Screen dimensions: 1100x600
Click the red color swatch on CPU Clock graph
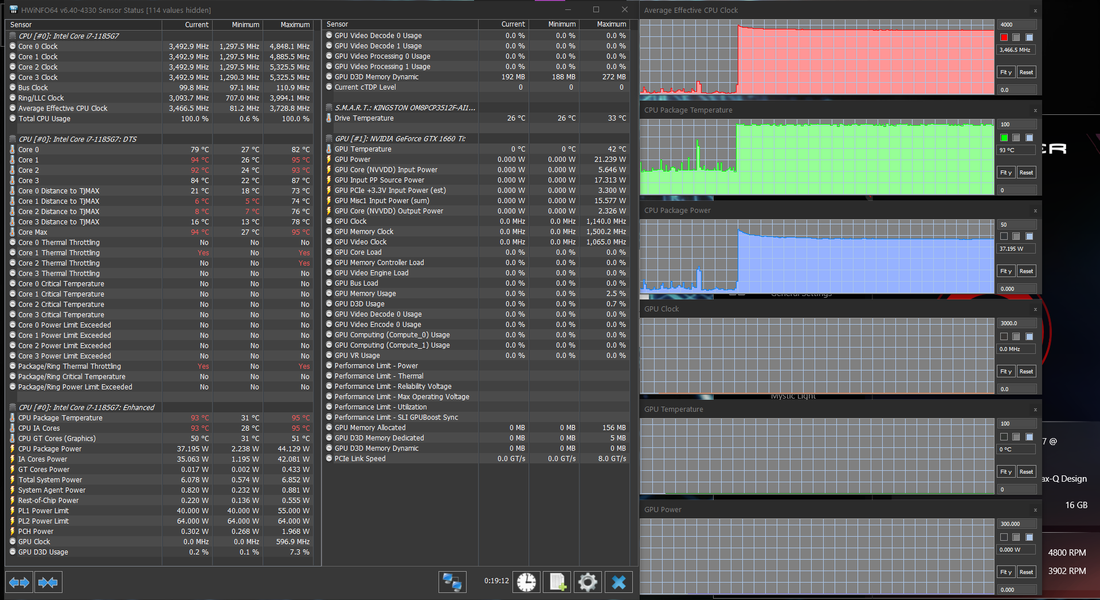pos(1004,37)
